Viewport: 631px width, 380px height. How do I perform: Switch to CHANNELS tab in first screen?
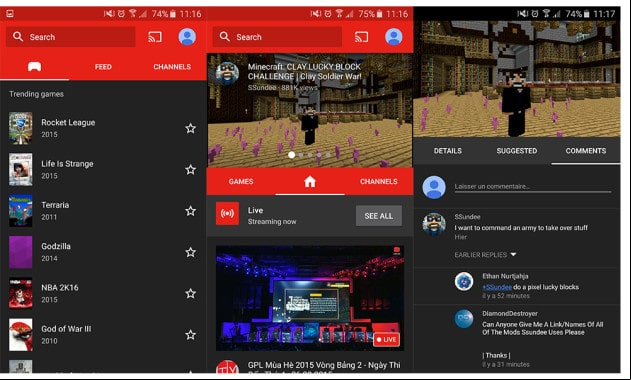[x=172, y=67]
